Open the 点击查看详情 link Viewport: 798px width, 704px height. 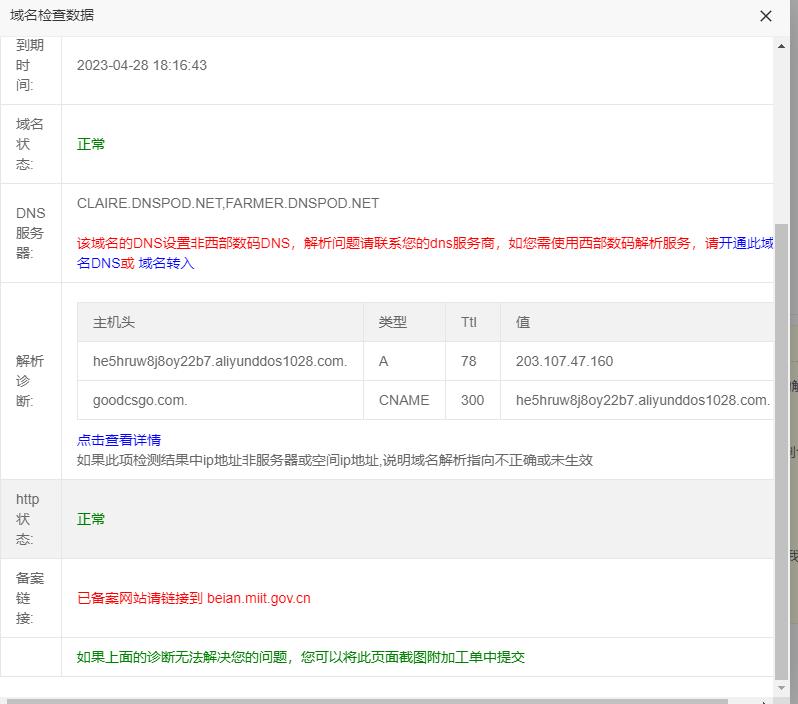tap(119, 440)
